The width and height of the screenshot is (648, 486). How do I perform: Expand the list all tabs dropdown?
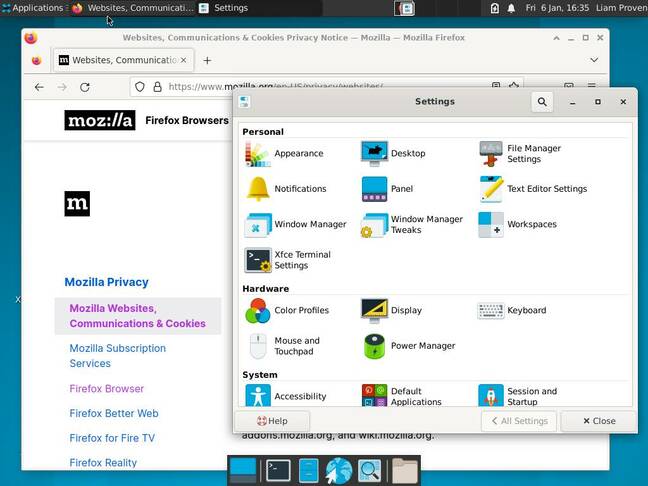[594, 60]
